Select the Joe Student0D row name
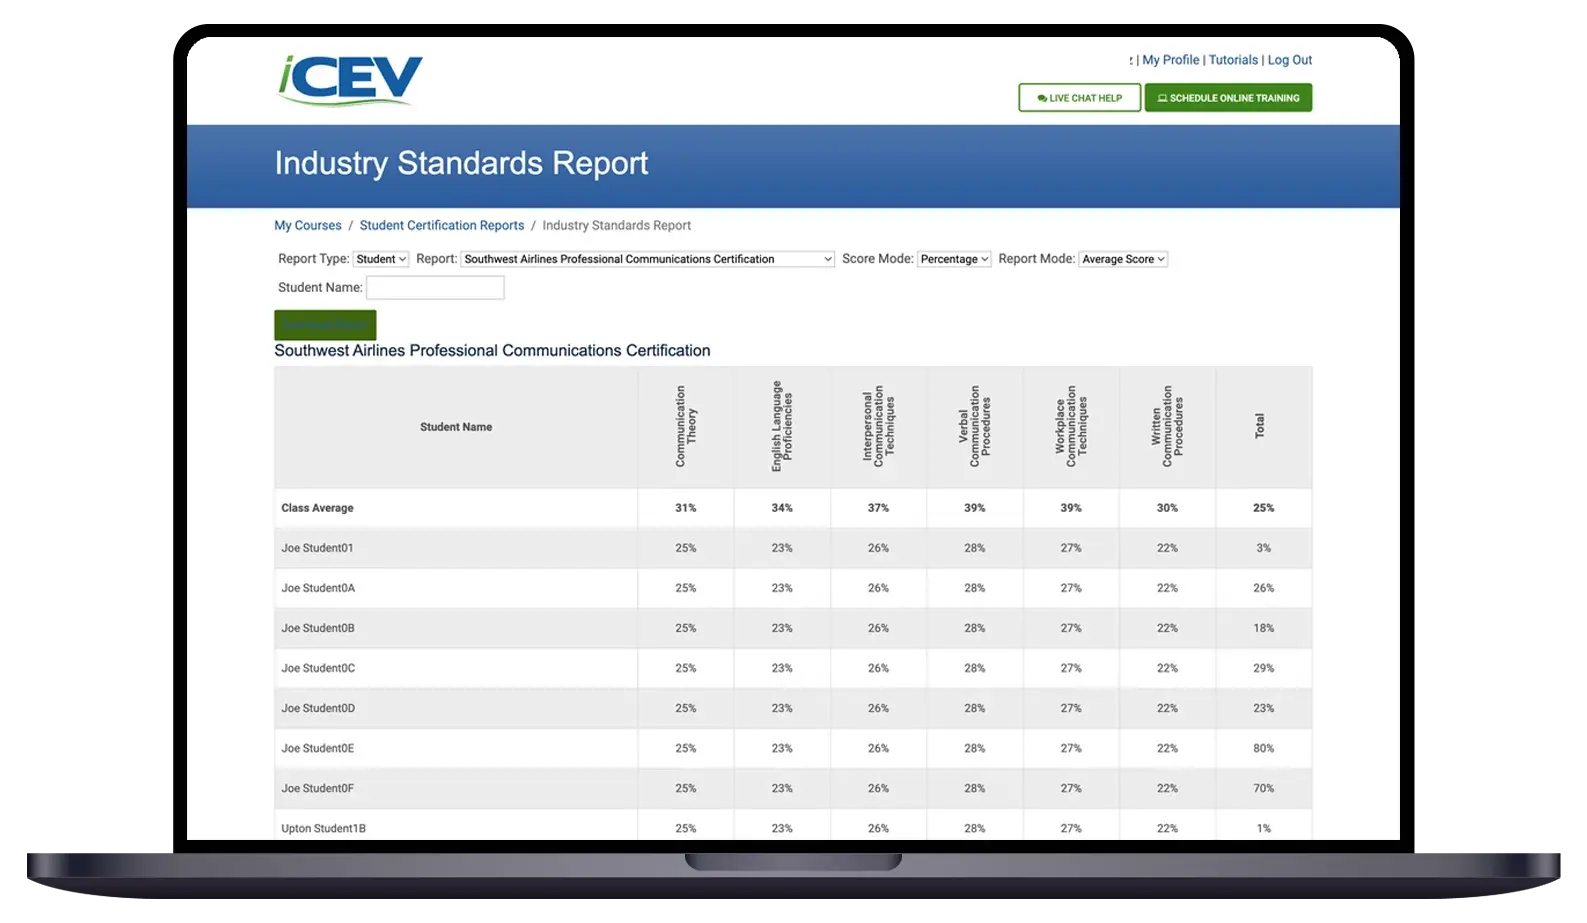Image resolution: width=1587 pixels, height=923 pixels. pyautogui.click(x=318, y=708)
